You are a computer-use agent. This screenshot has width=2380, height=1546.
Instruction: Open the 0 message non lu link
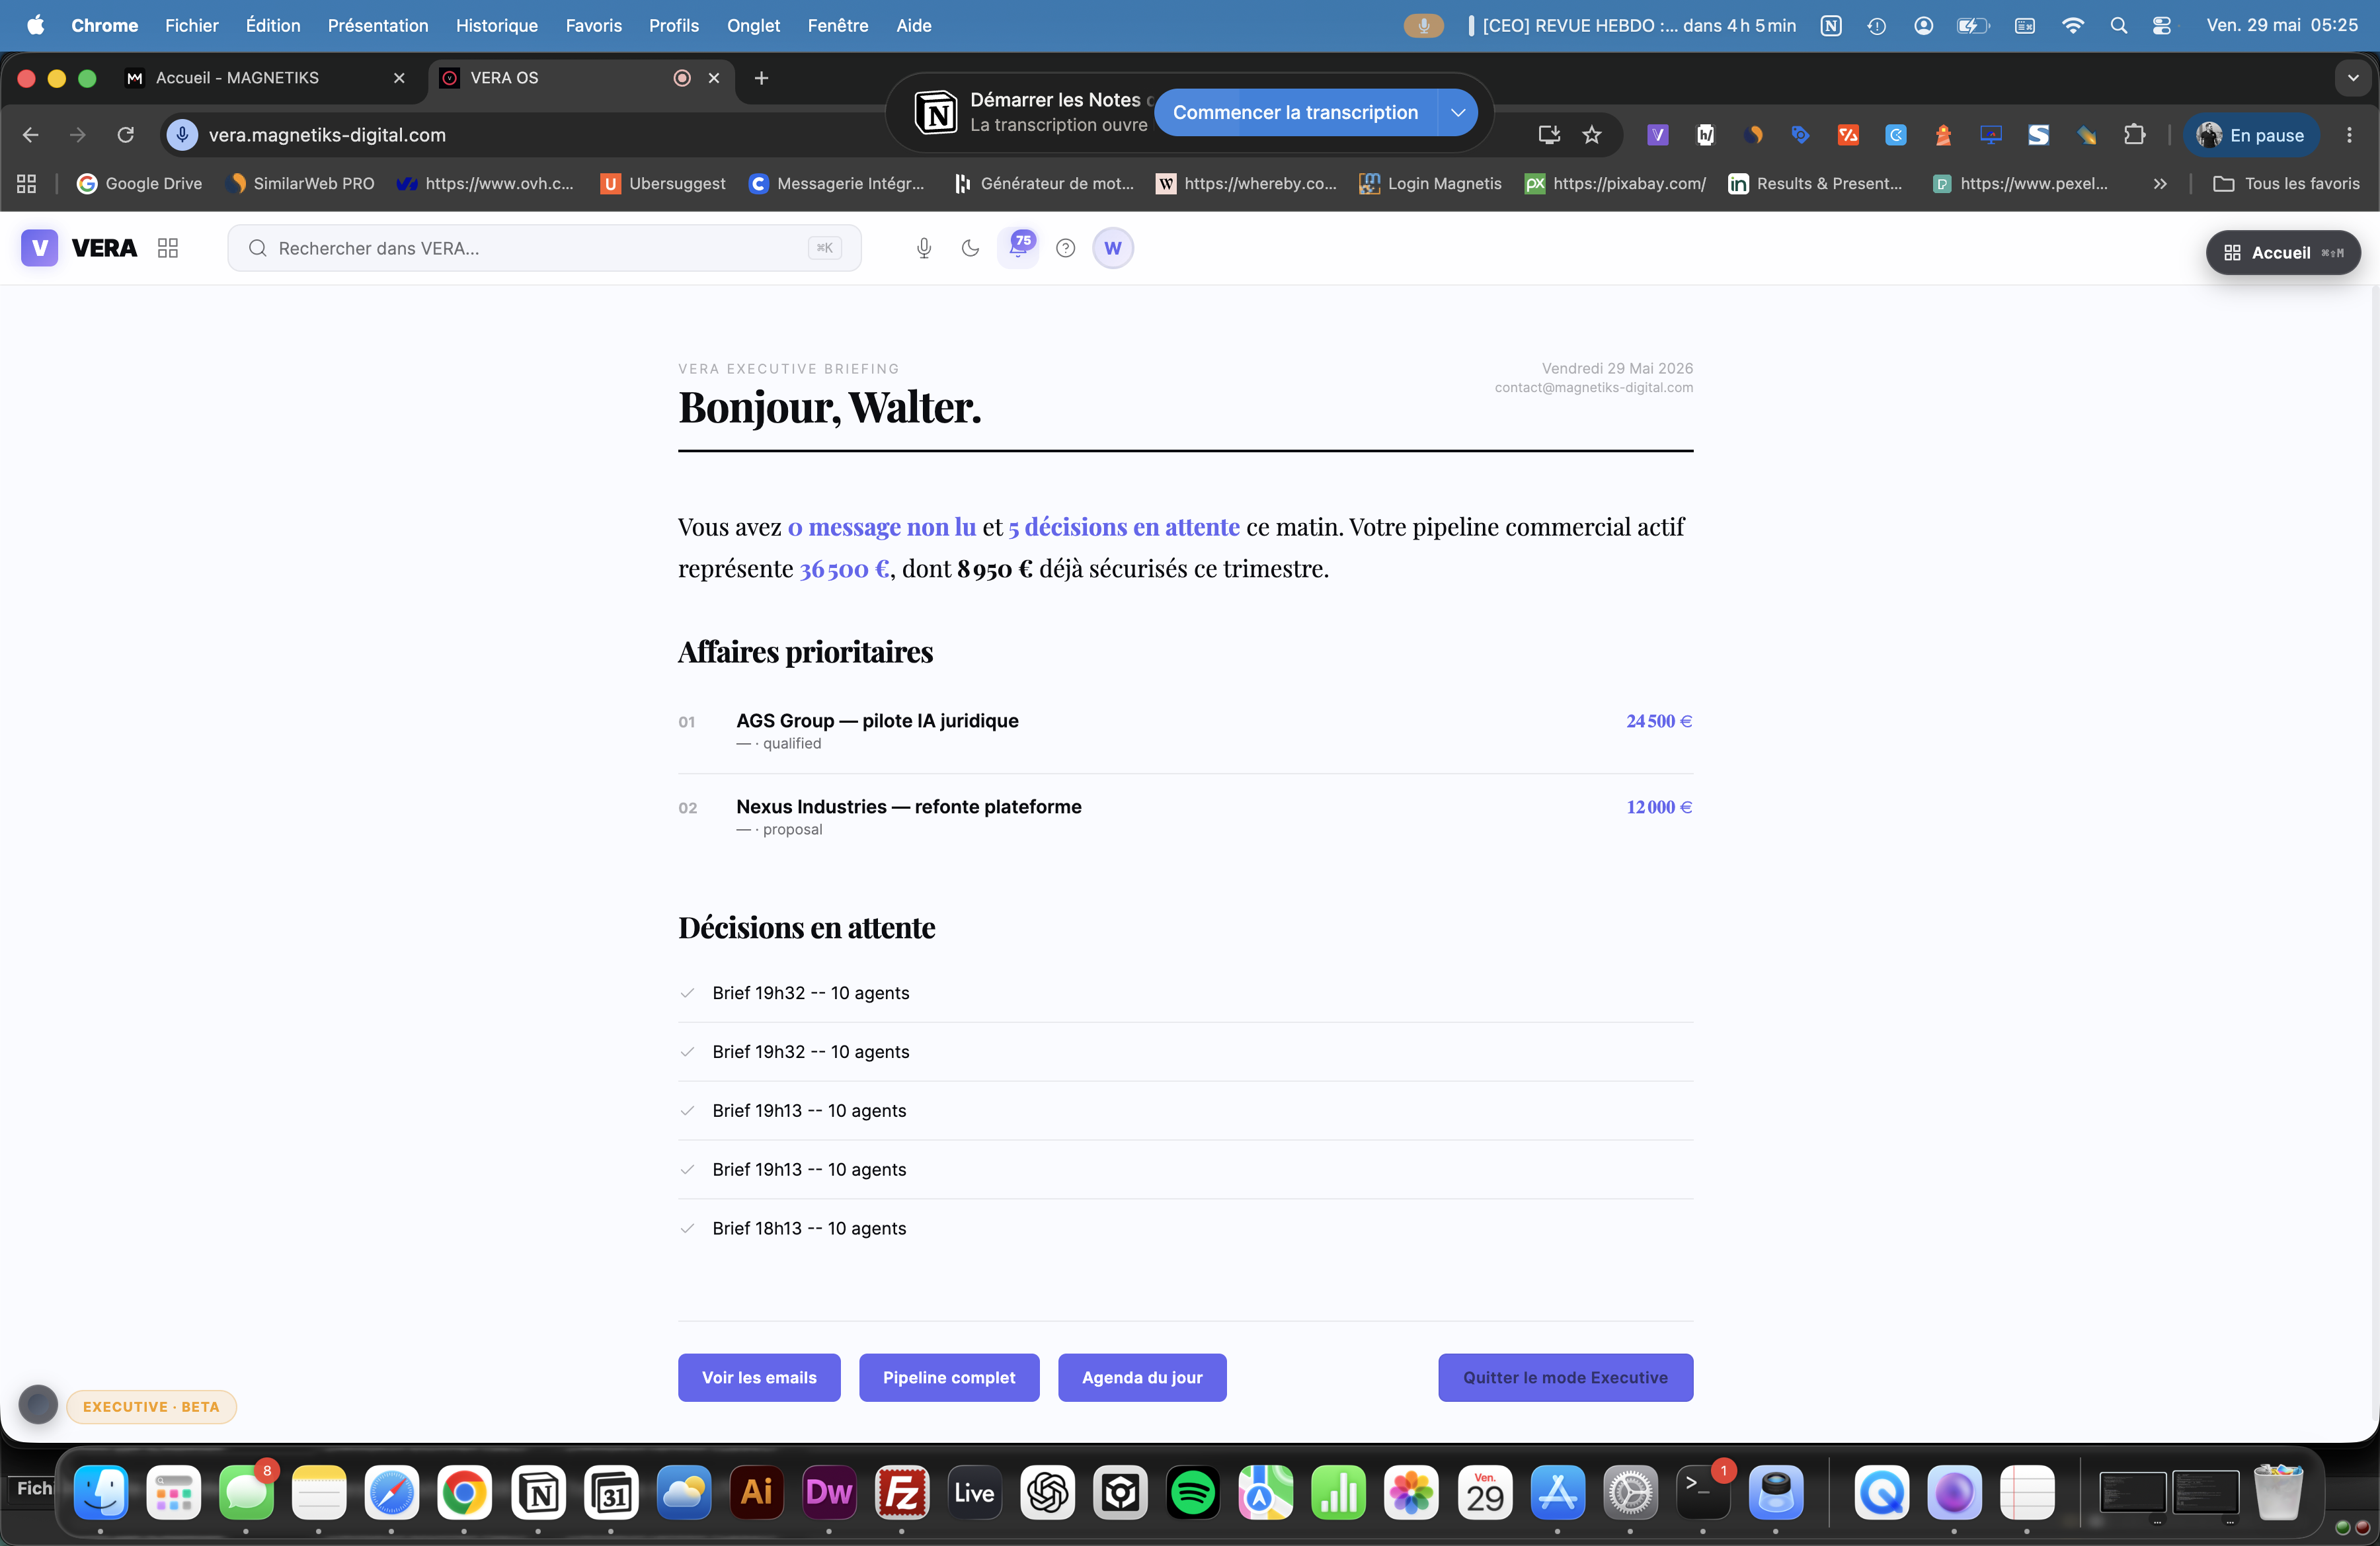[x=882, y=527]
